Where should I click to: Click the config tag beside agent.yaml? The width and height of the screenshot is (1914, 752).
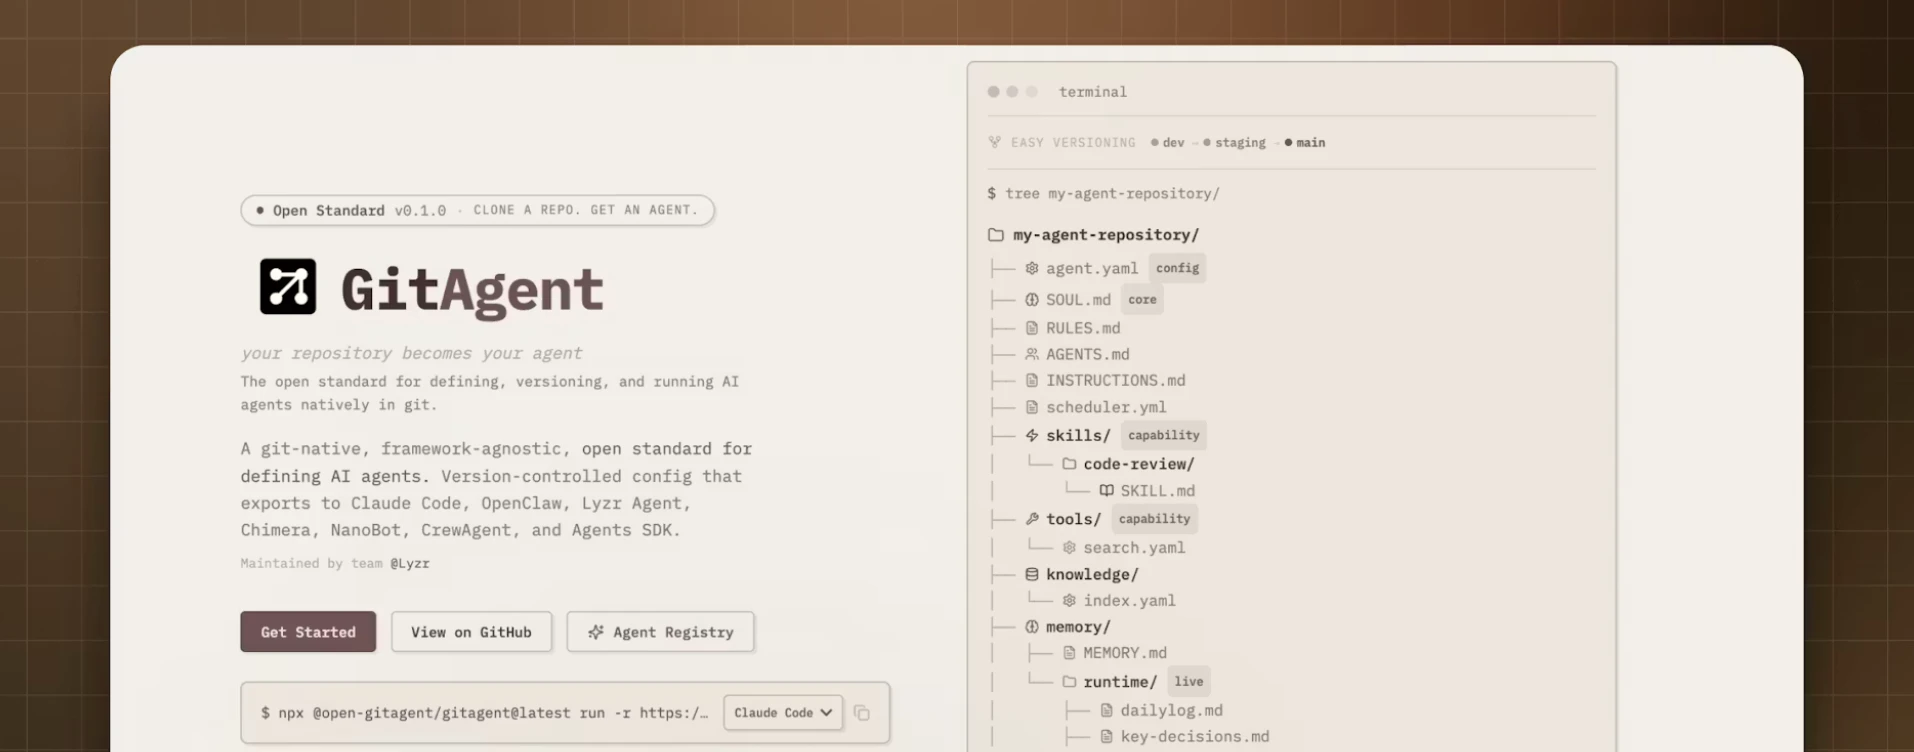tap(1177, 268)
